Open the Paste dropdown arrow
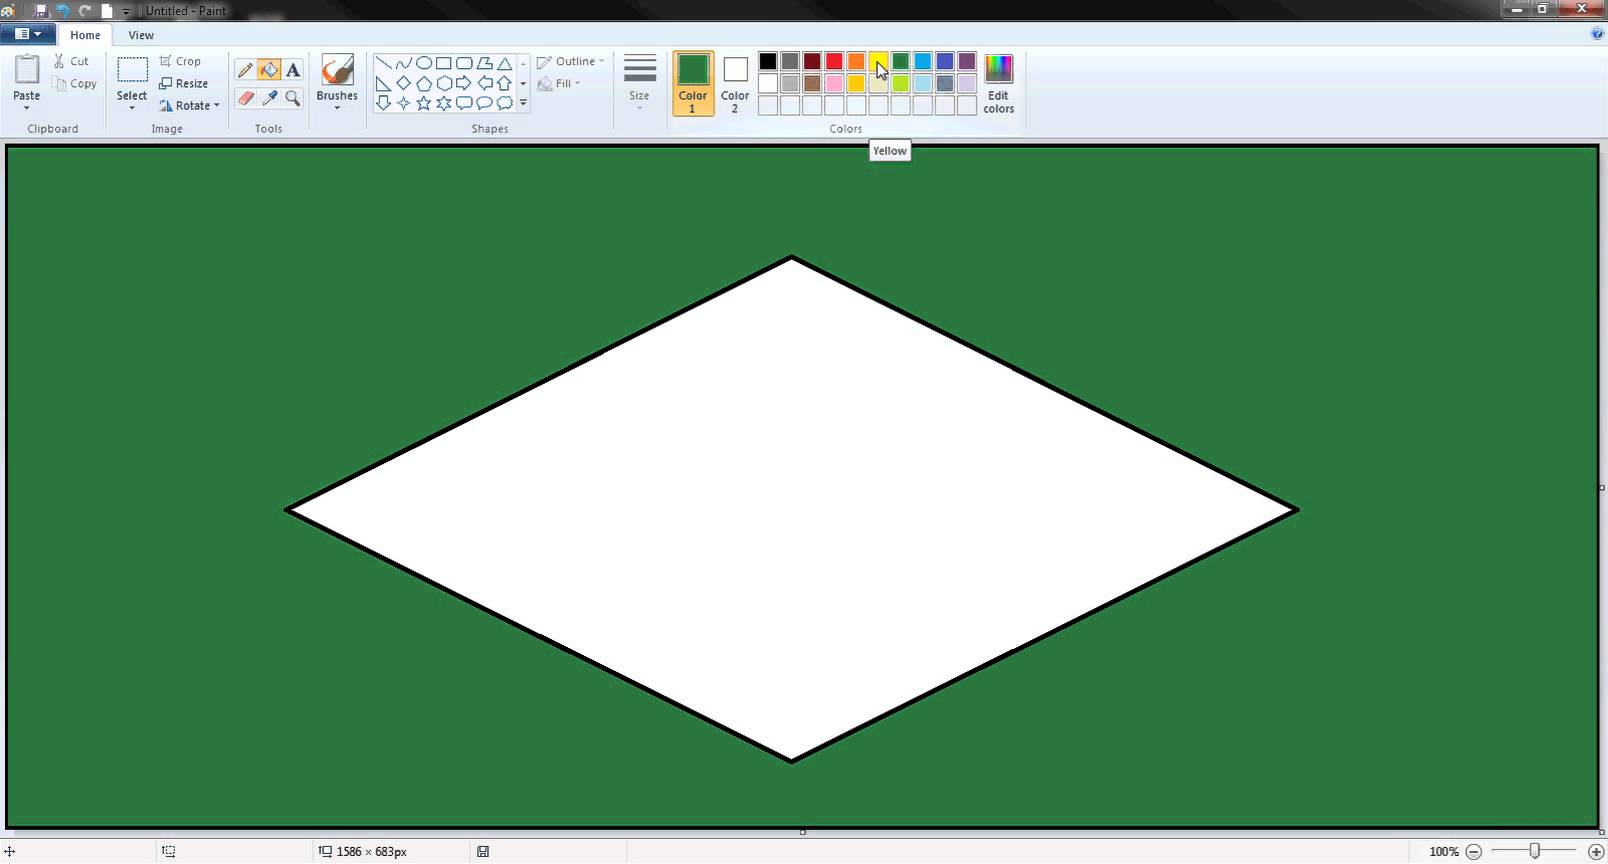Screen dimensions: 1608x864 (26, 107)
